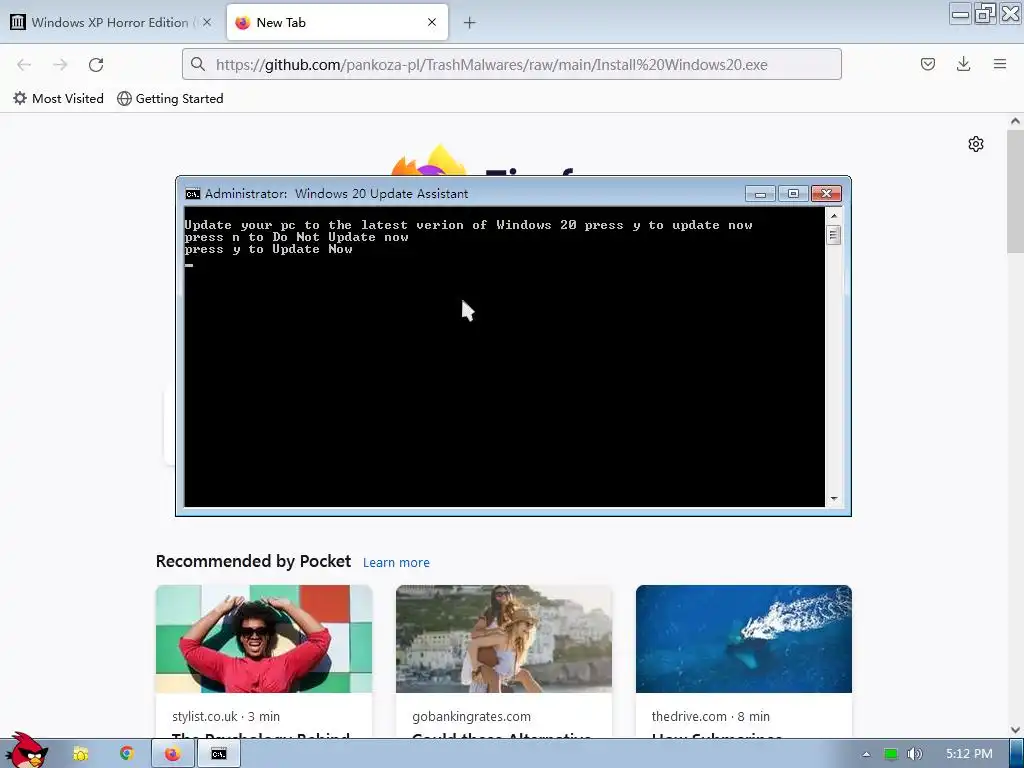The width and height of the screenshot is (1024, 768).
Task: Click console line 'press n to Do Not Update now'
Action: (x=296, y=237)
